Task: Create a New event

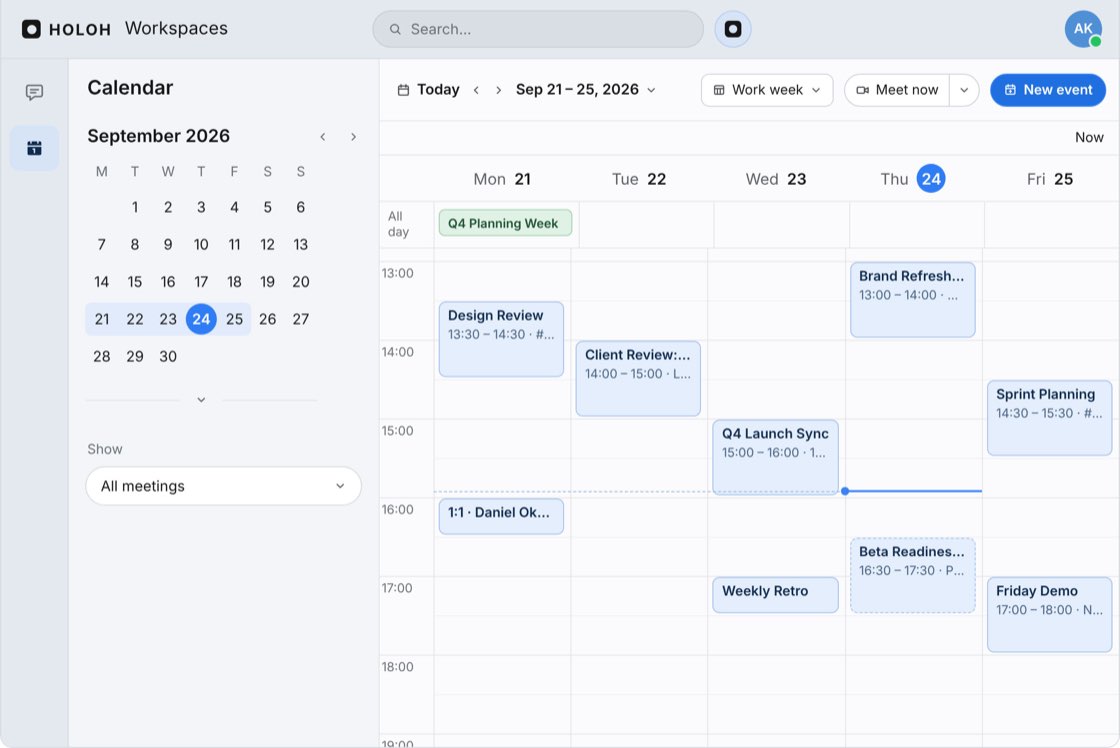Action: tap(1048, 90)
